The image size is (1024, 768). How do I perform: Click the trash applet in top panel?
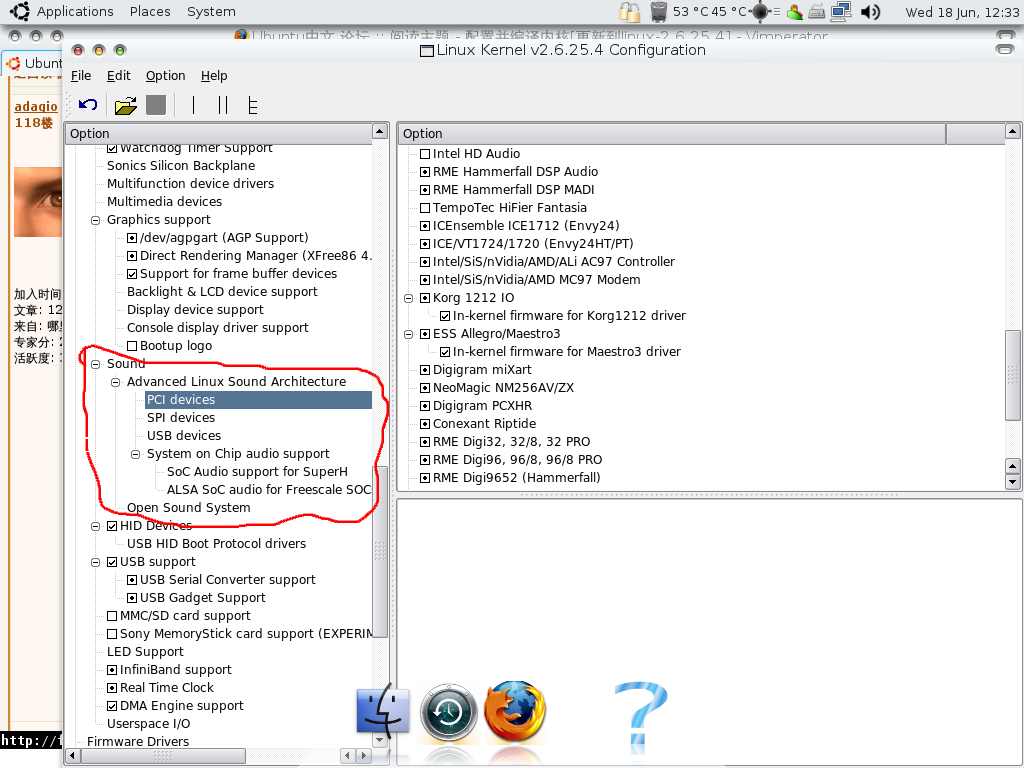click(x=659, y=11)
